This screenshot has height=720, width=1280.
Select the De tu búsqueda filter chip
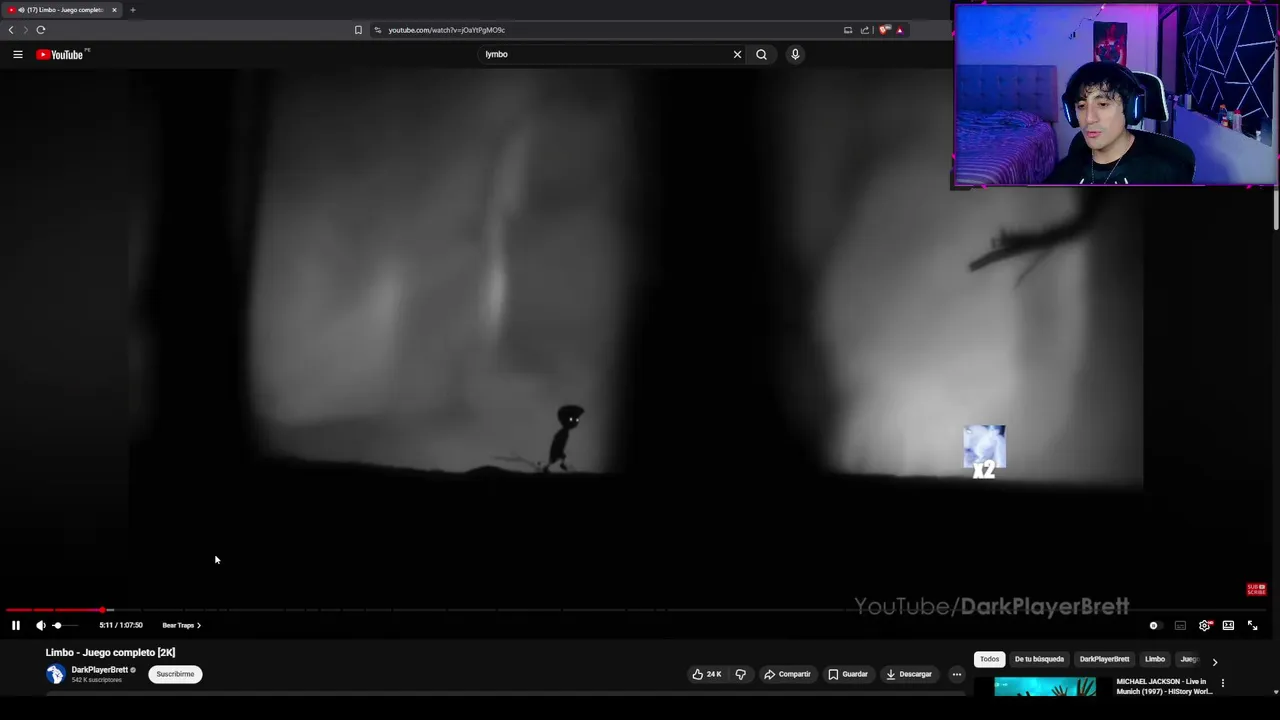pyautogui.click(x=1039, y=659)
